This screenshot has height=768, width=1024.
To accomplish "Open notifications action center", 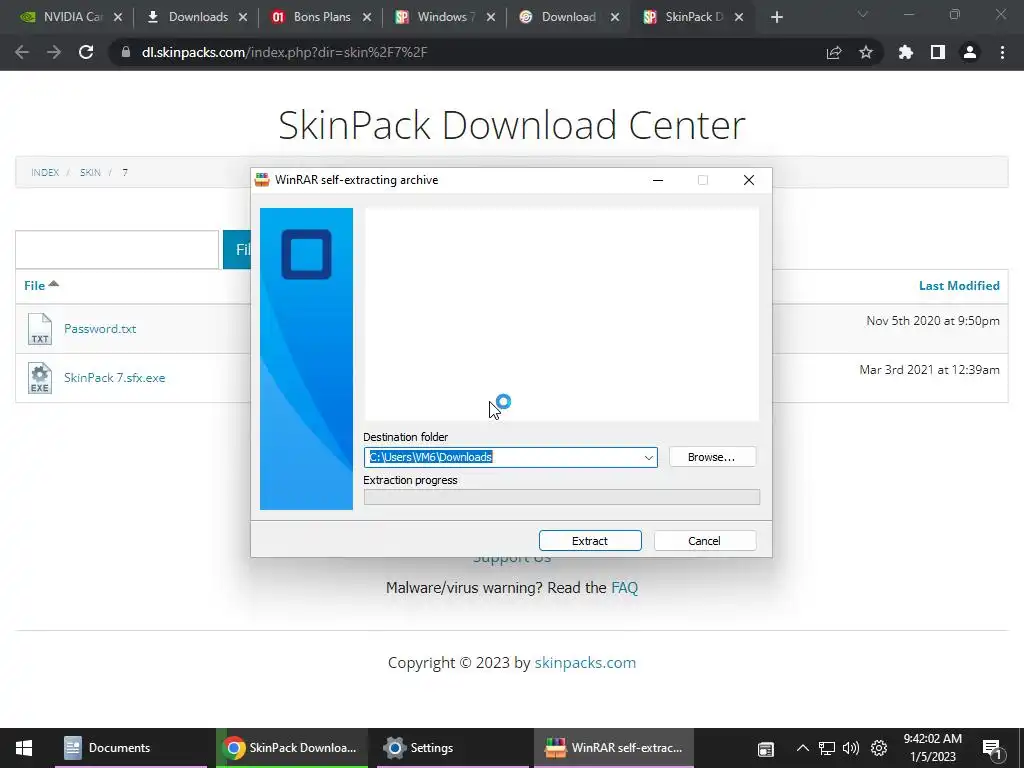I will pyautogui.click(x=993, y=749).
